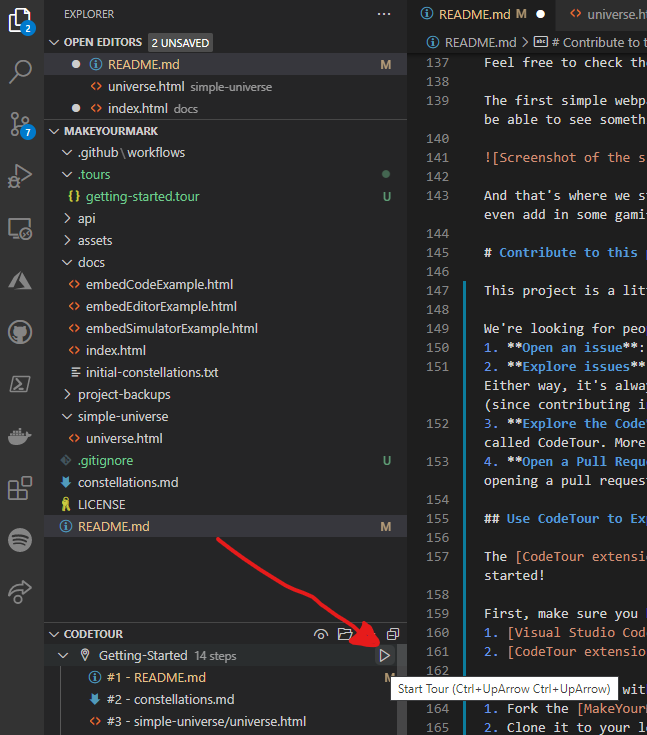Click the CodeTour extension link on line 161

[577, 652]
